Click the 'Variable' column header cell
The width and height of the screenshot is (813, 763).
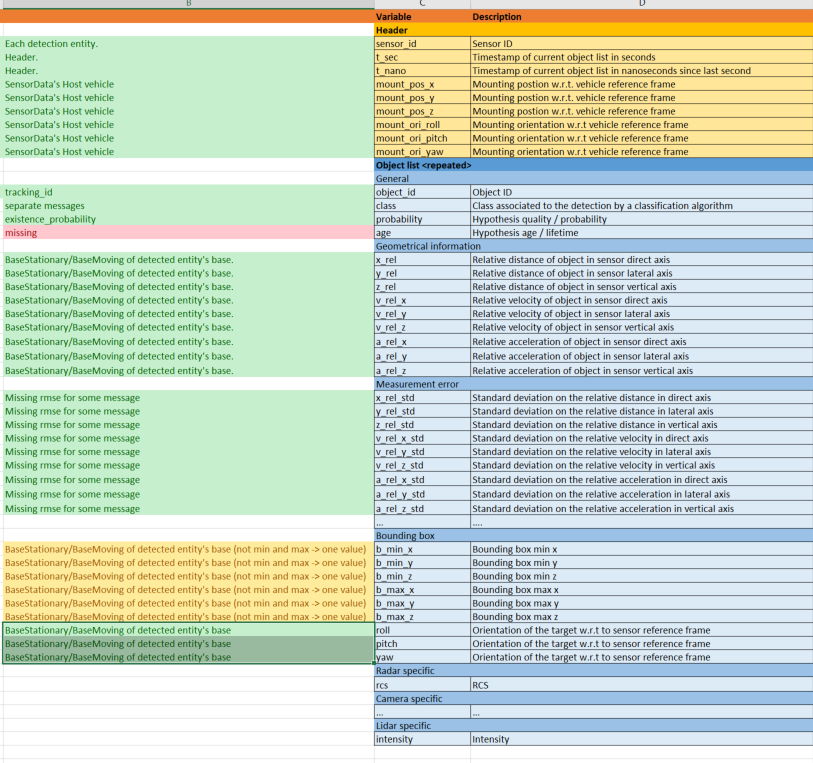click(422, 17)
